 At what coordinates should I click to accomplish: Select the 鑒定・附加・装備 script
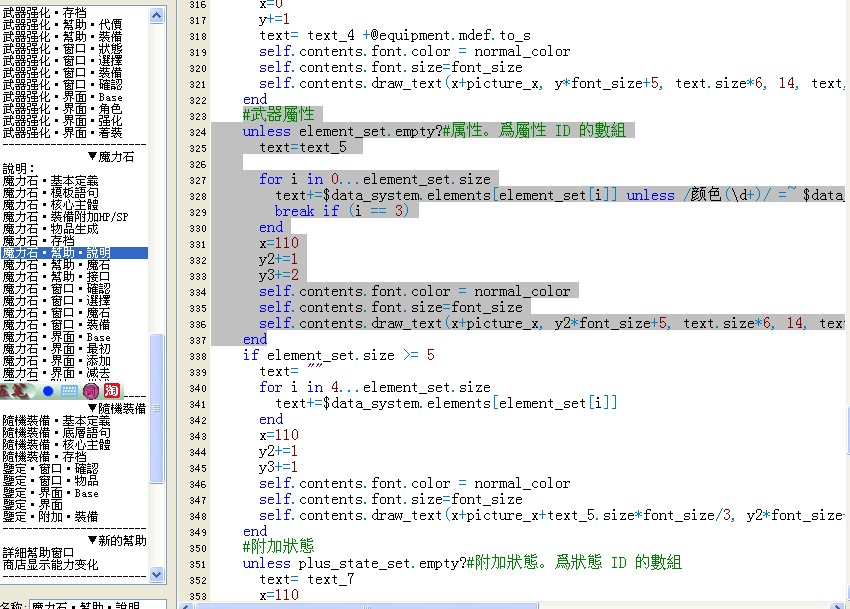(50, 517)
